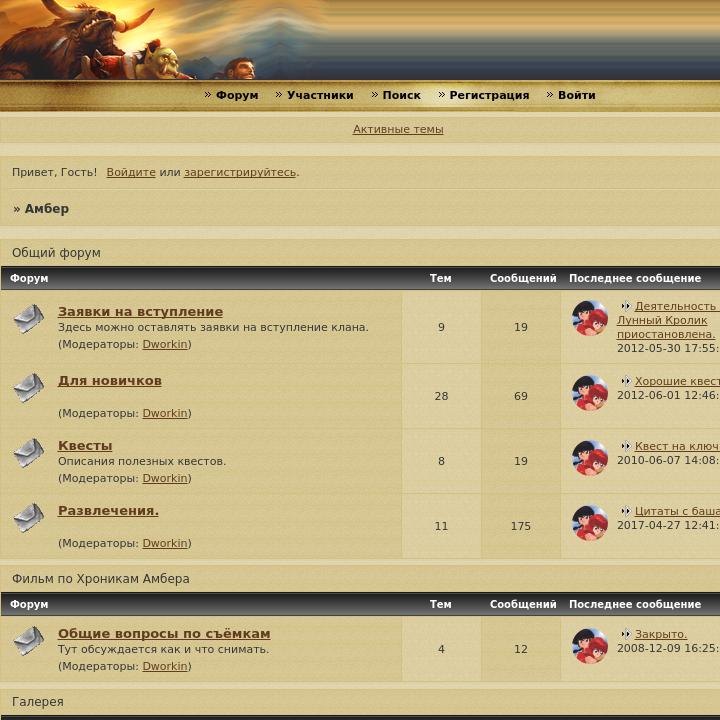Open last post Цитаты с баша link

677,511
